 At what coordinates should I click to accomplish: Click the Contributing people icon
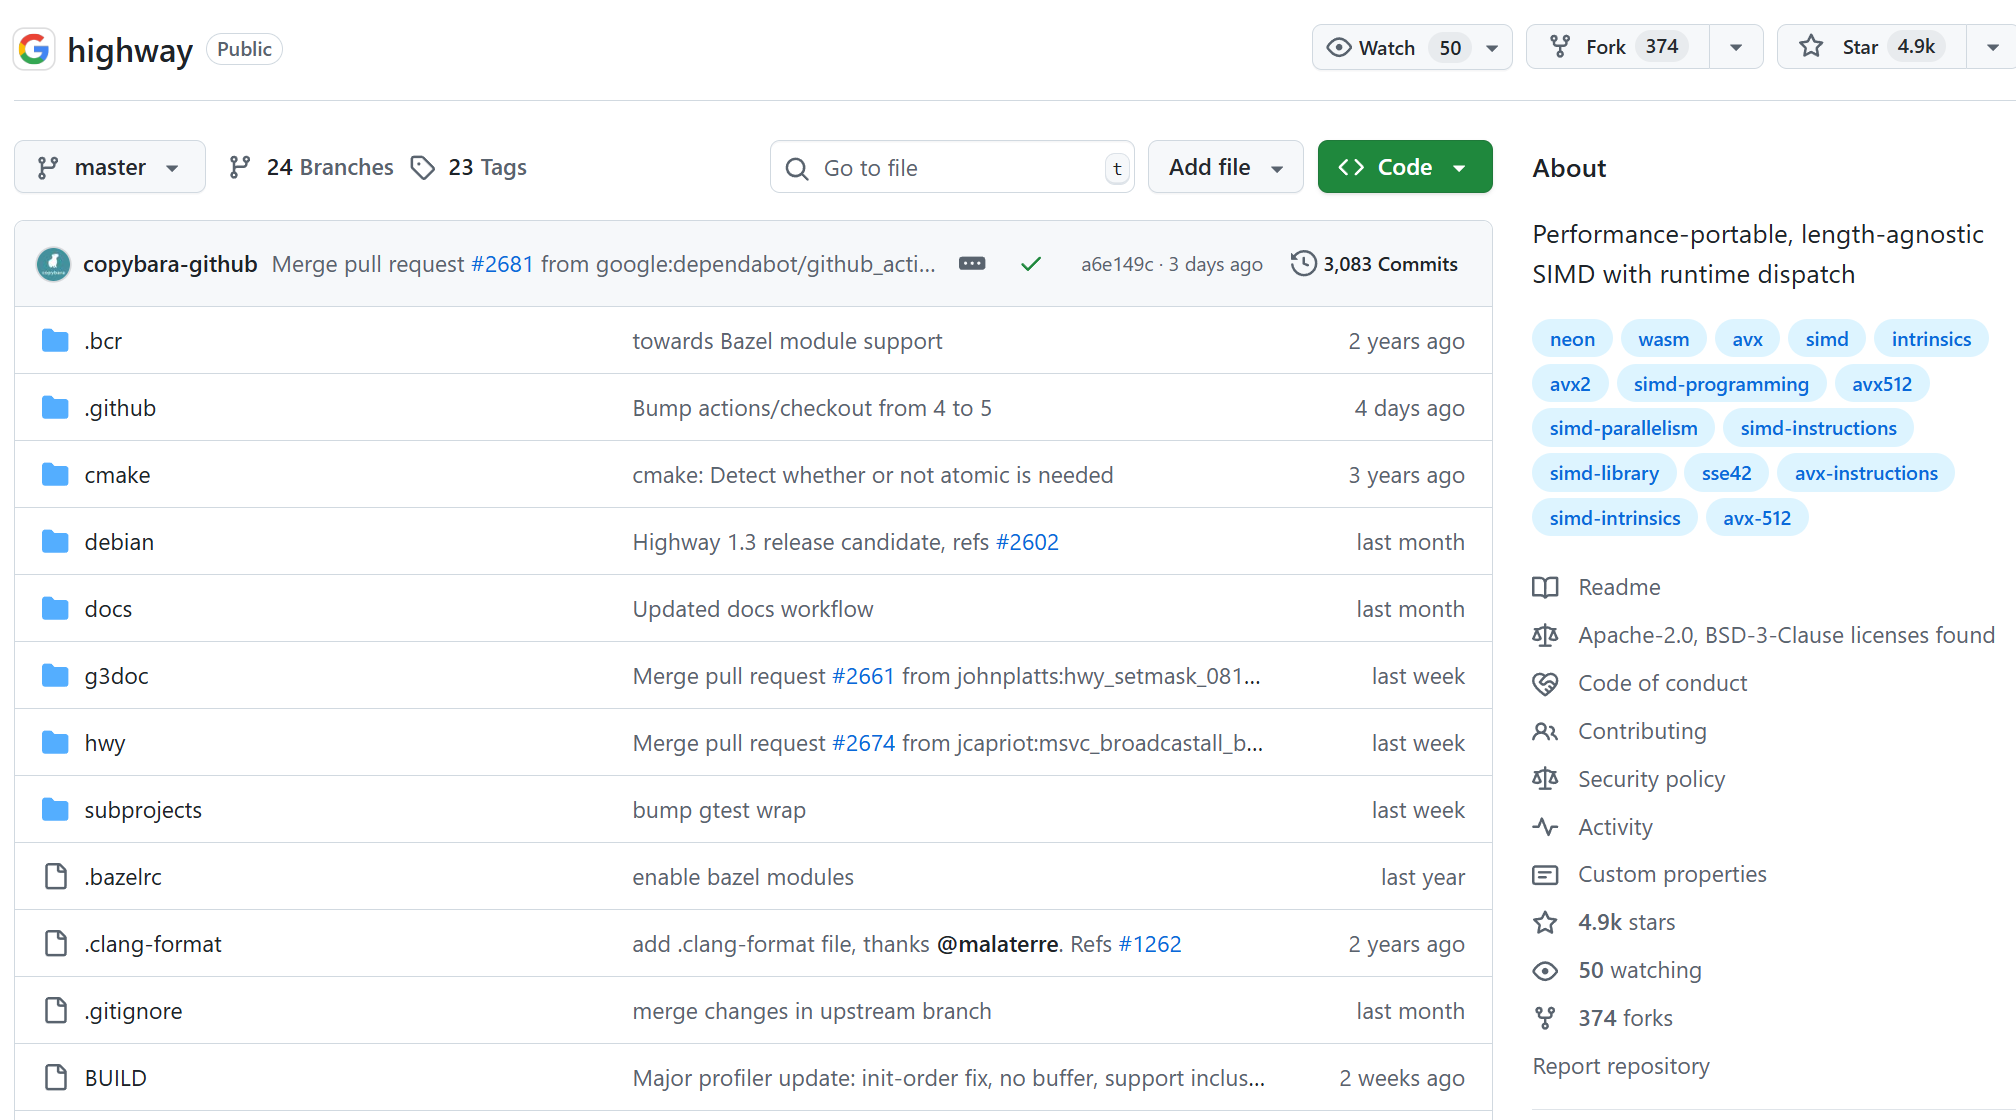(1545, 731)
